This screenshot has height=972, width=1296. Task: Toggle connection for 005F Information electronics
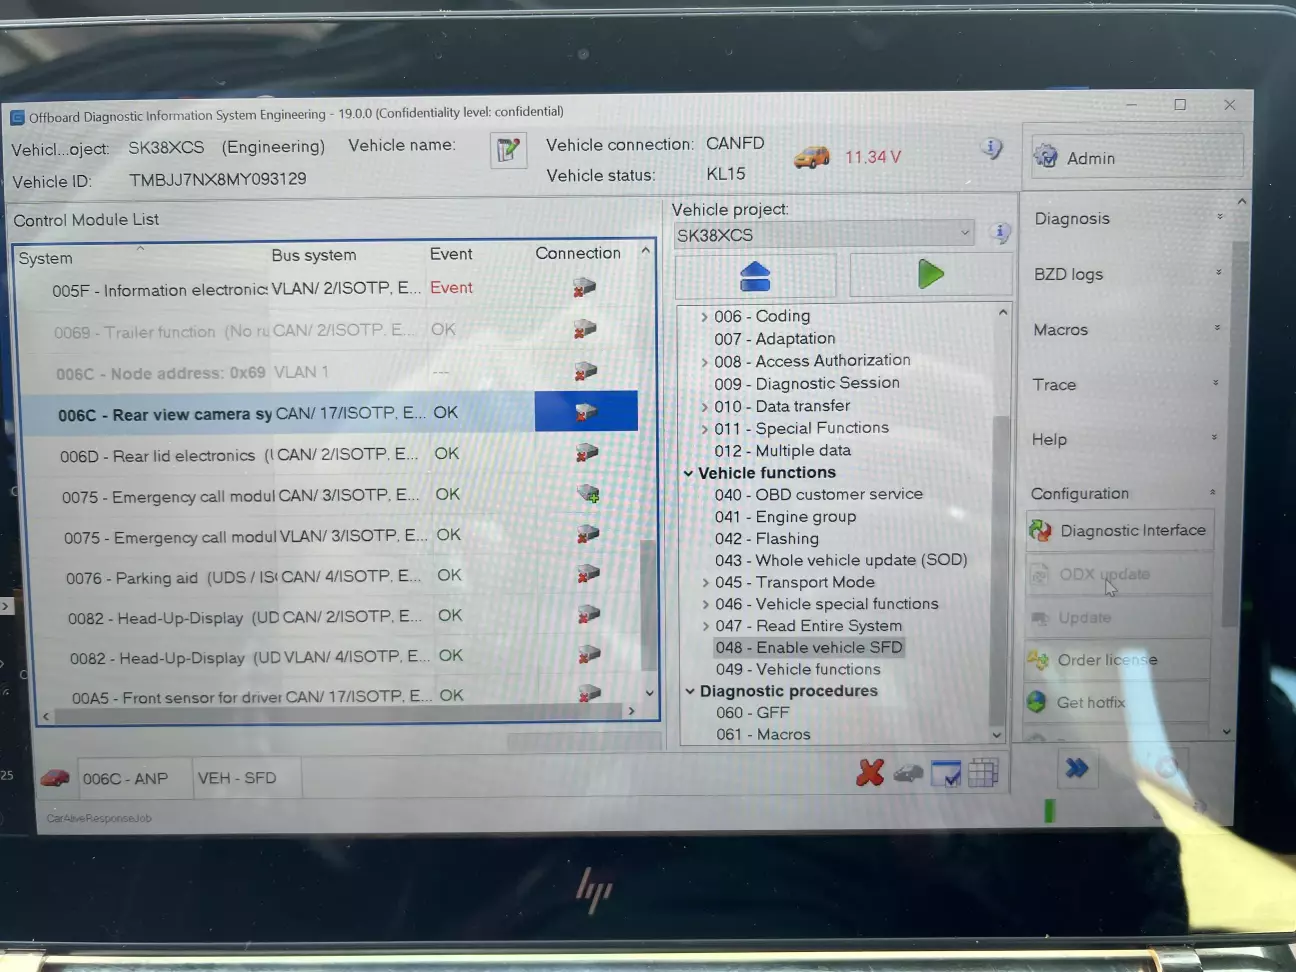tap(584, 289)
